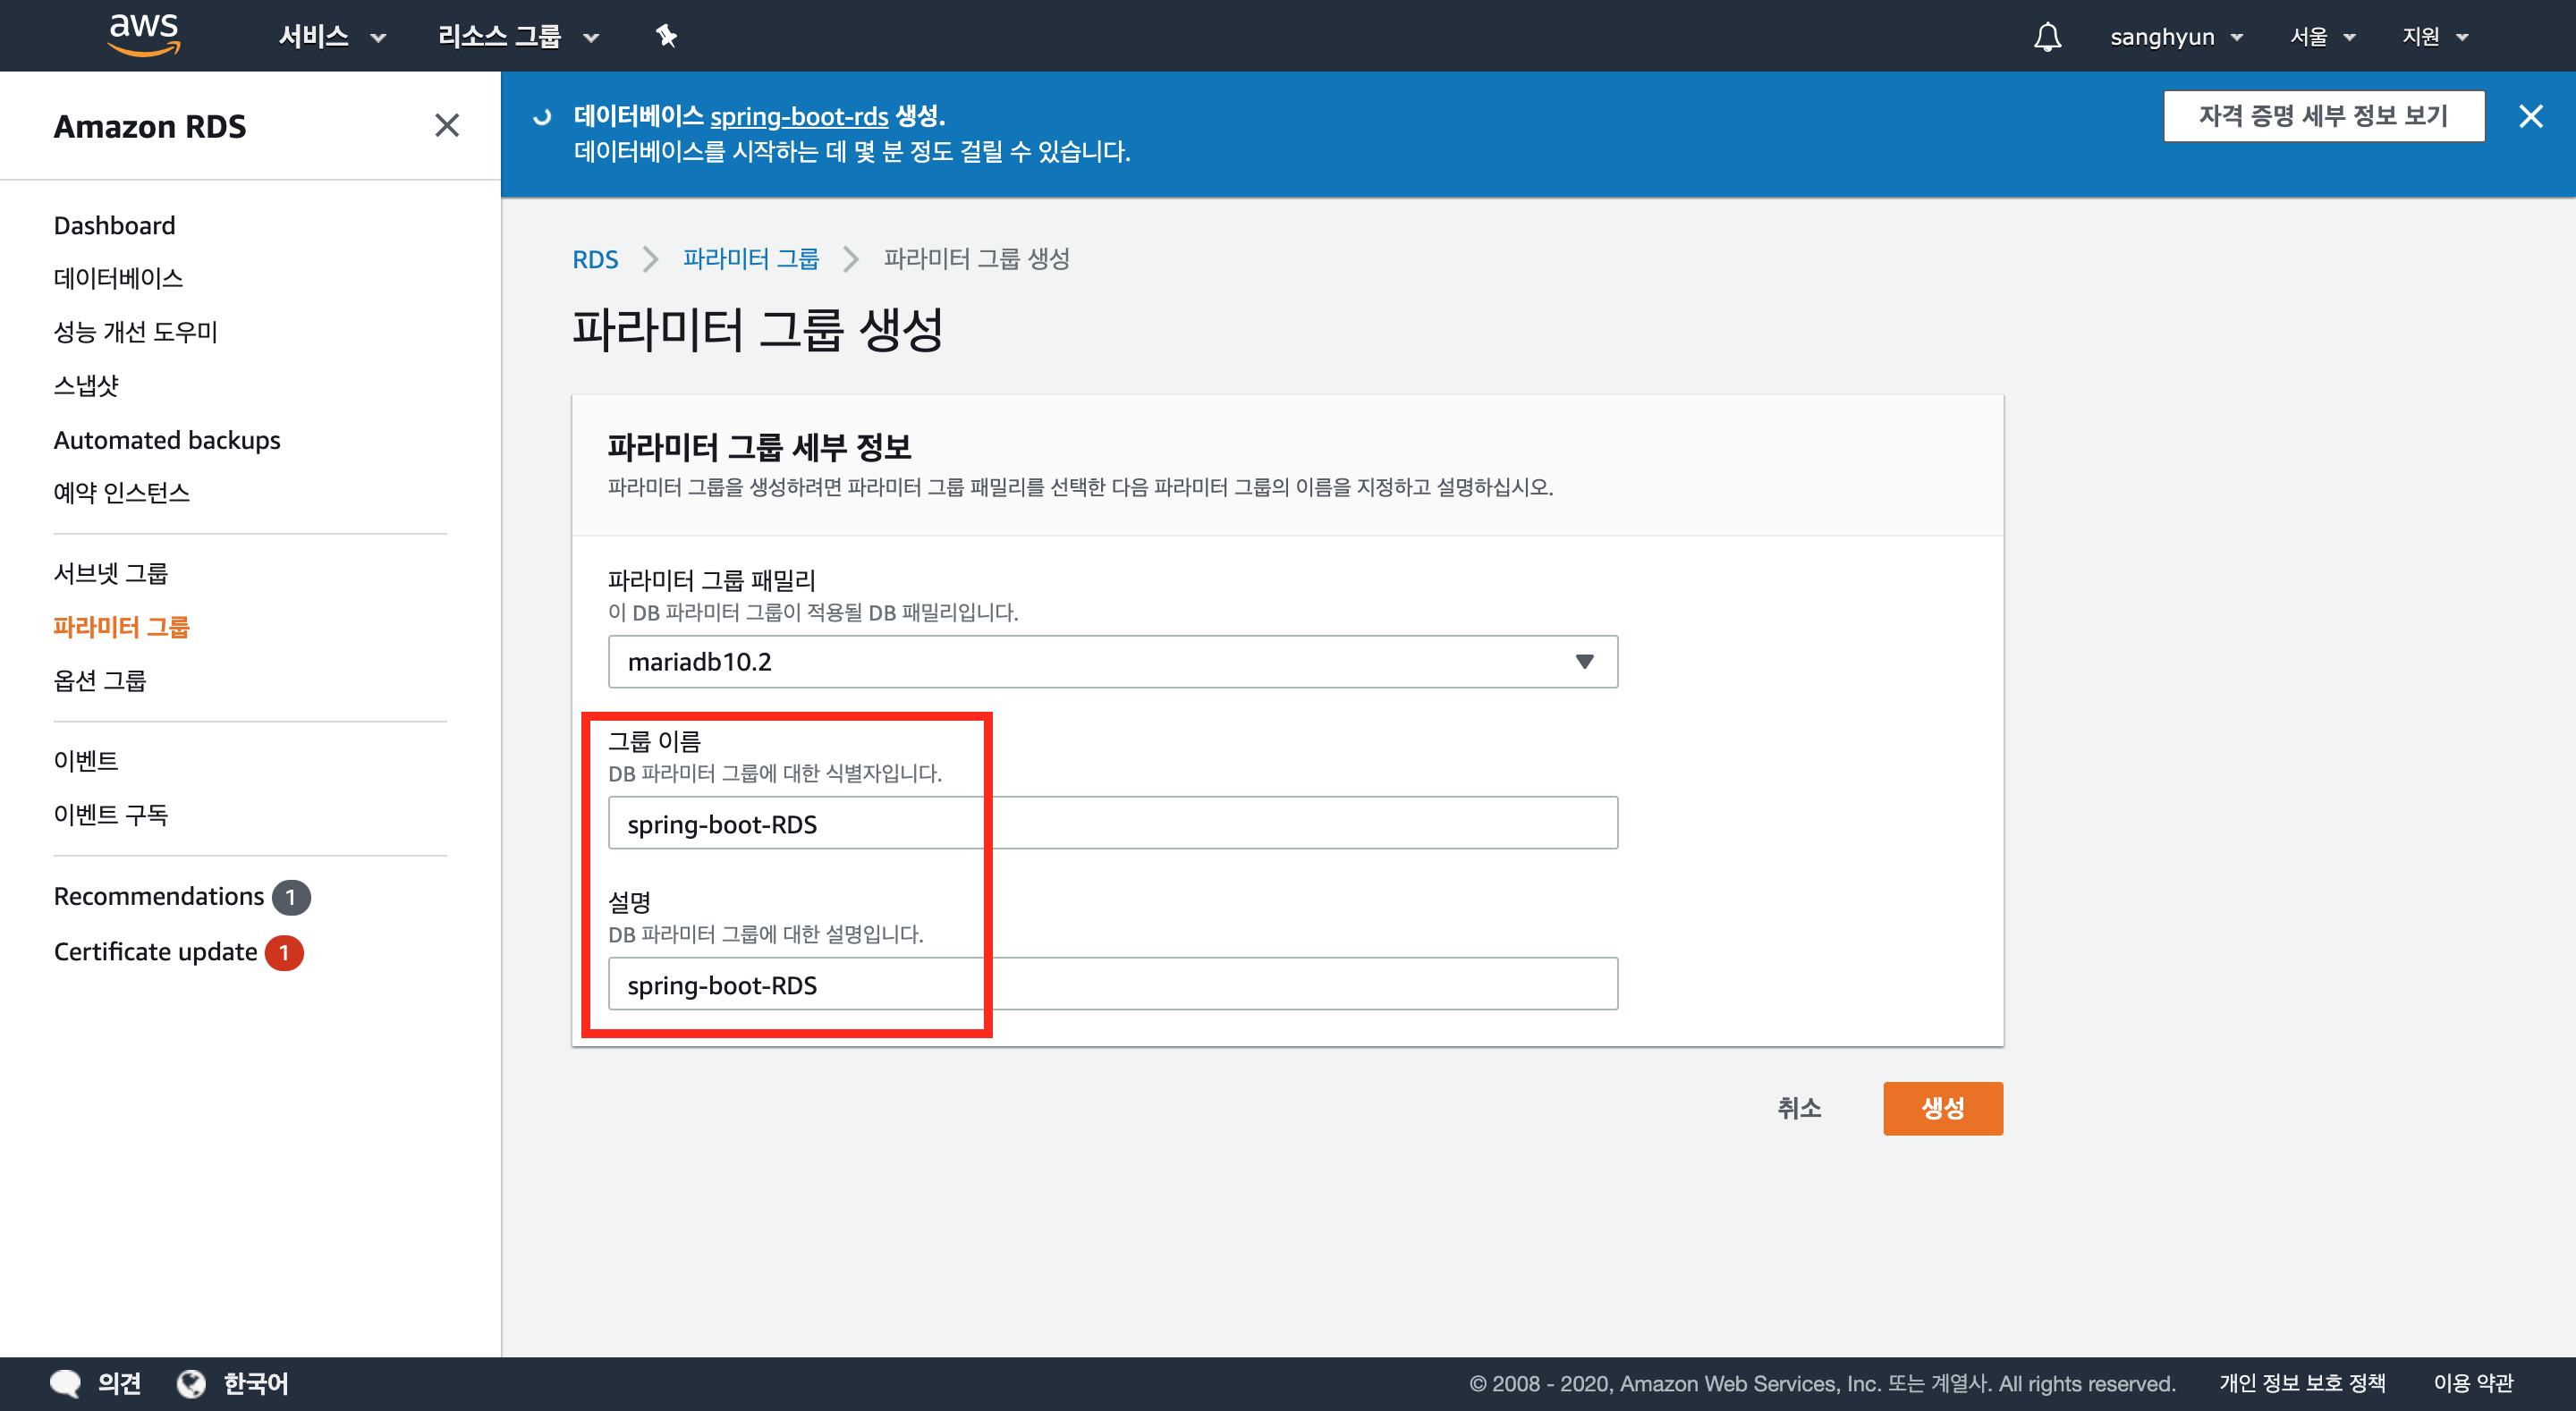Select 옵션 그룹 in the sidebar

[x=100, y=680]
